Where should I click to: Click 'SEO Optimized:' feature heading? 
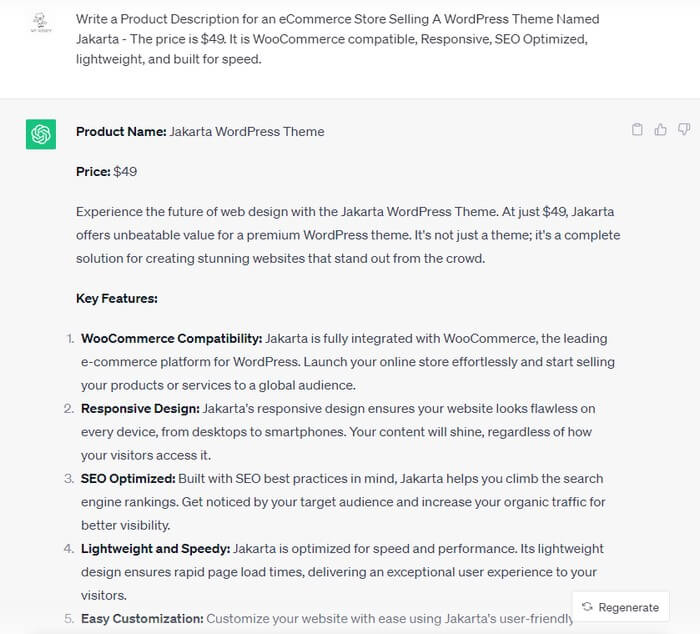[x=128, y=479]
